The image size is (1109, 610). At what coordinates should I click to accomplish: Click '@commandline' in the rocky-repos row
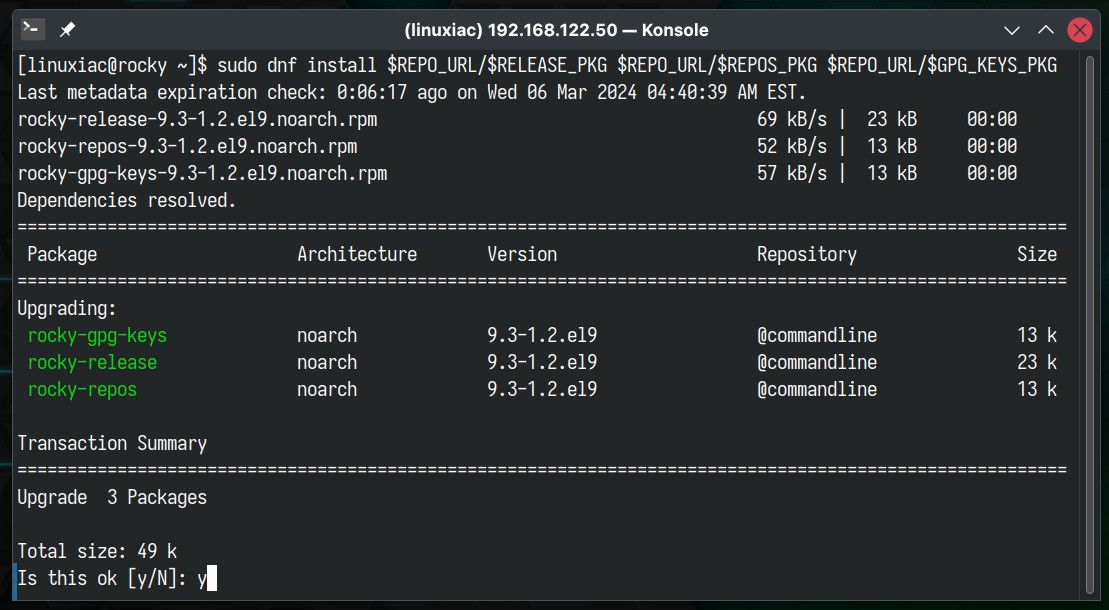(817, 389)
